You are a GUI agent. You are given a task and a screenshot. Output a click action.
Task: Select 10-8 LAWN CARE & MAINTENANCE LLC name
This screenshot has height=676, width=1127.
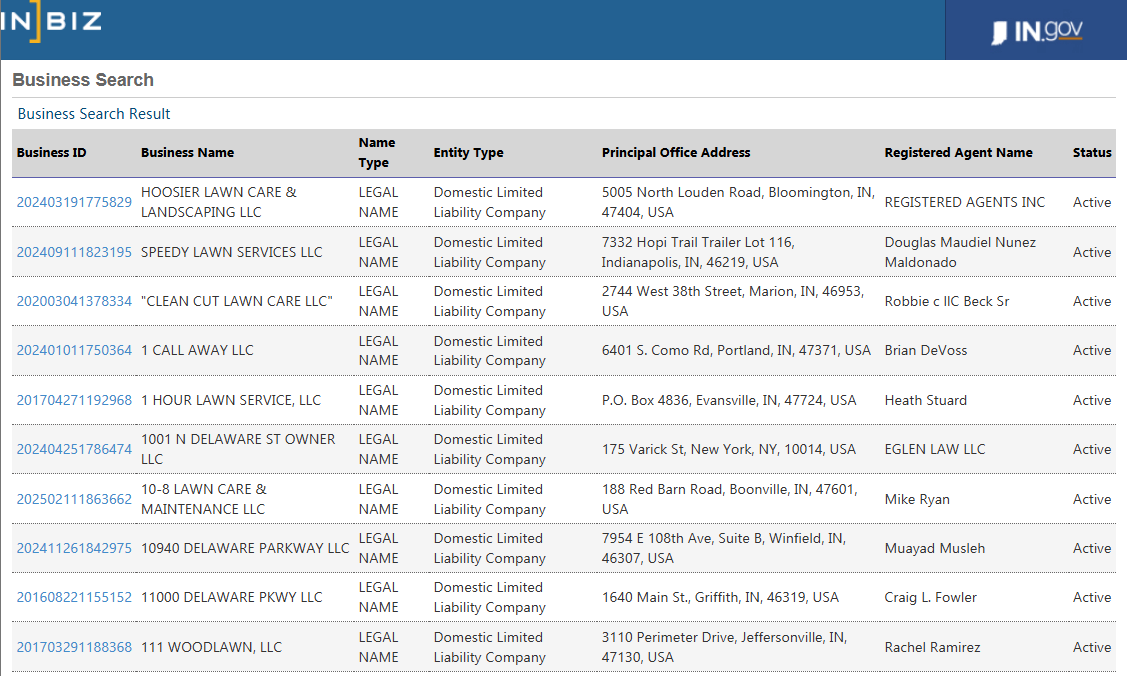click(x=203, y=499)
